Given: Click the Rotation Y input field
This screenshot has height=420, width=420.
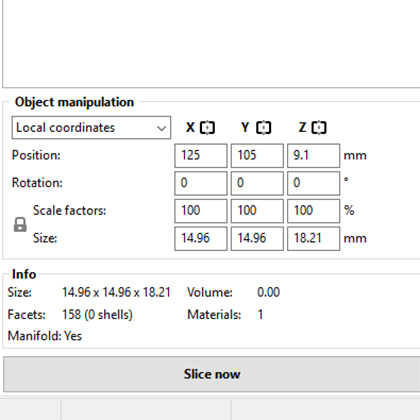Looking at the screenshot, I should pyautogui.click(x=257, y=183).
